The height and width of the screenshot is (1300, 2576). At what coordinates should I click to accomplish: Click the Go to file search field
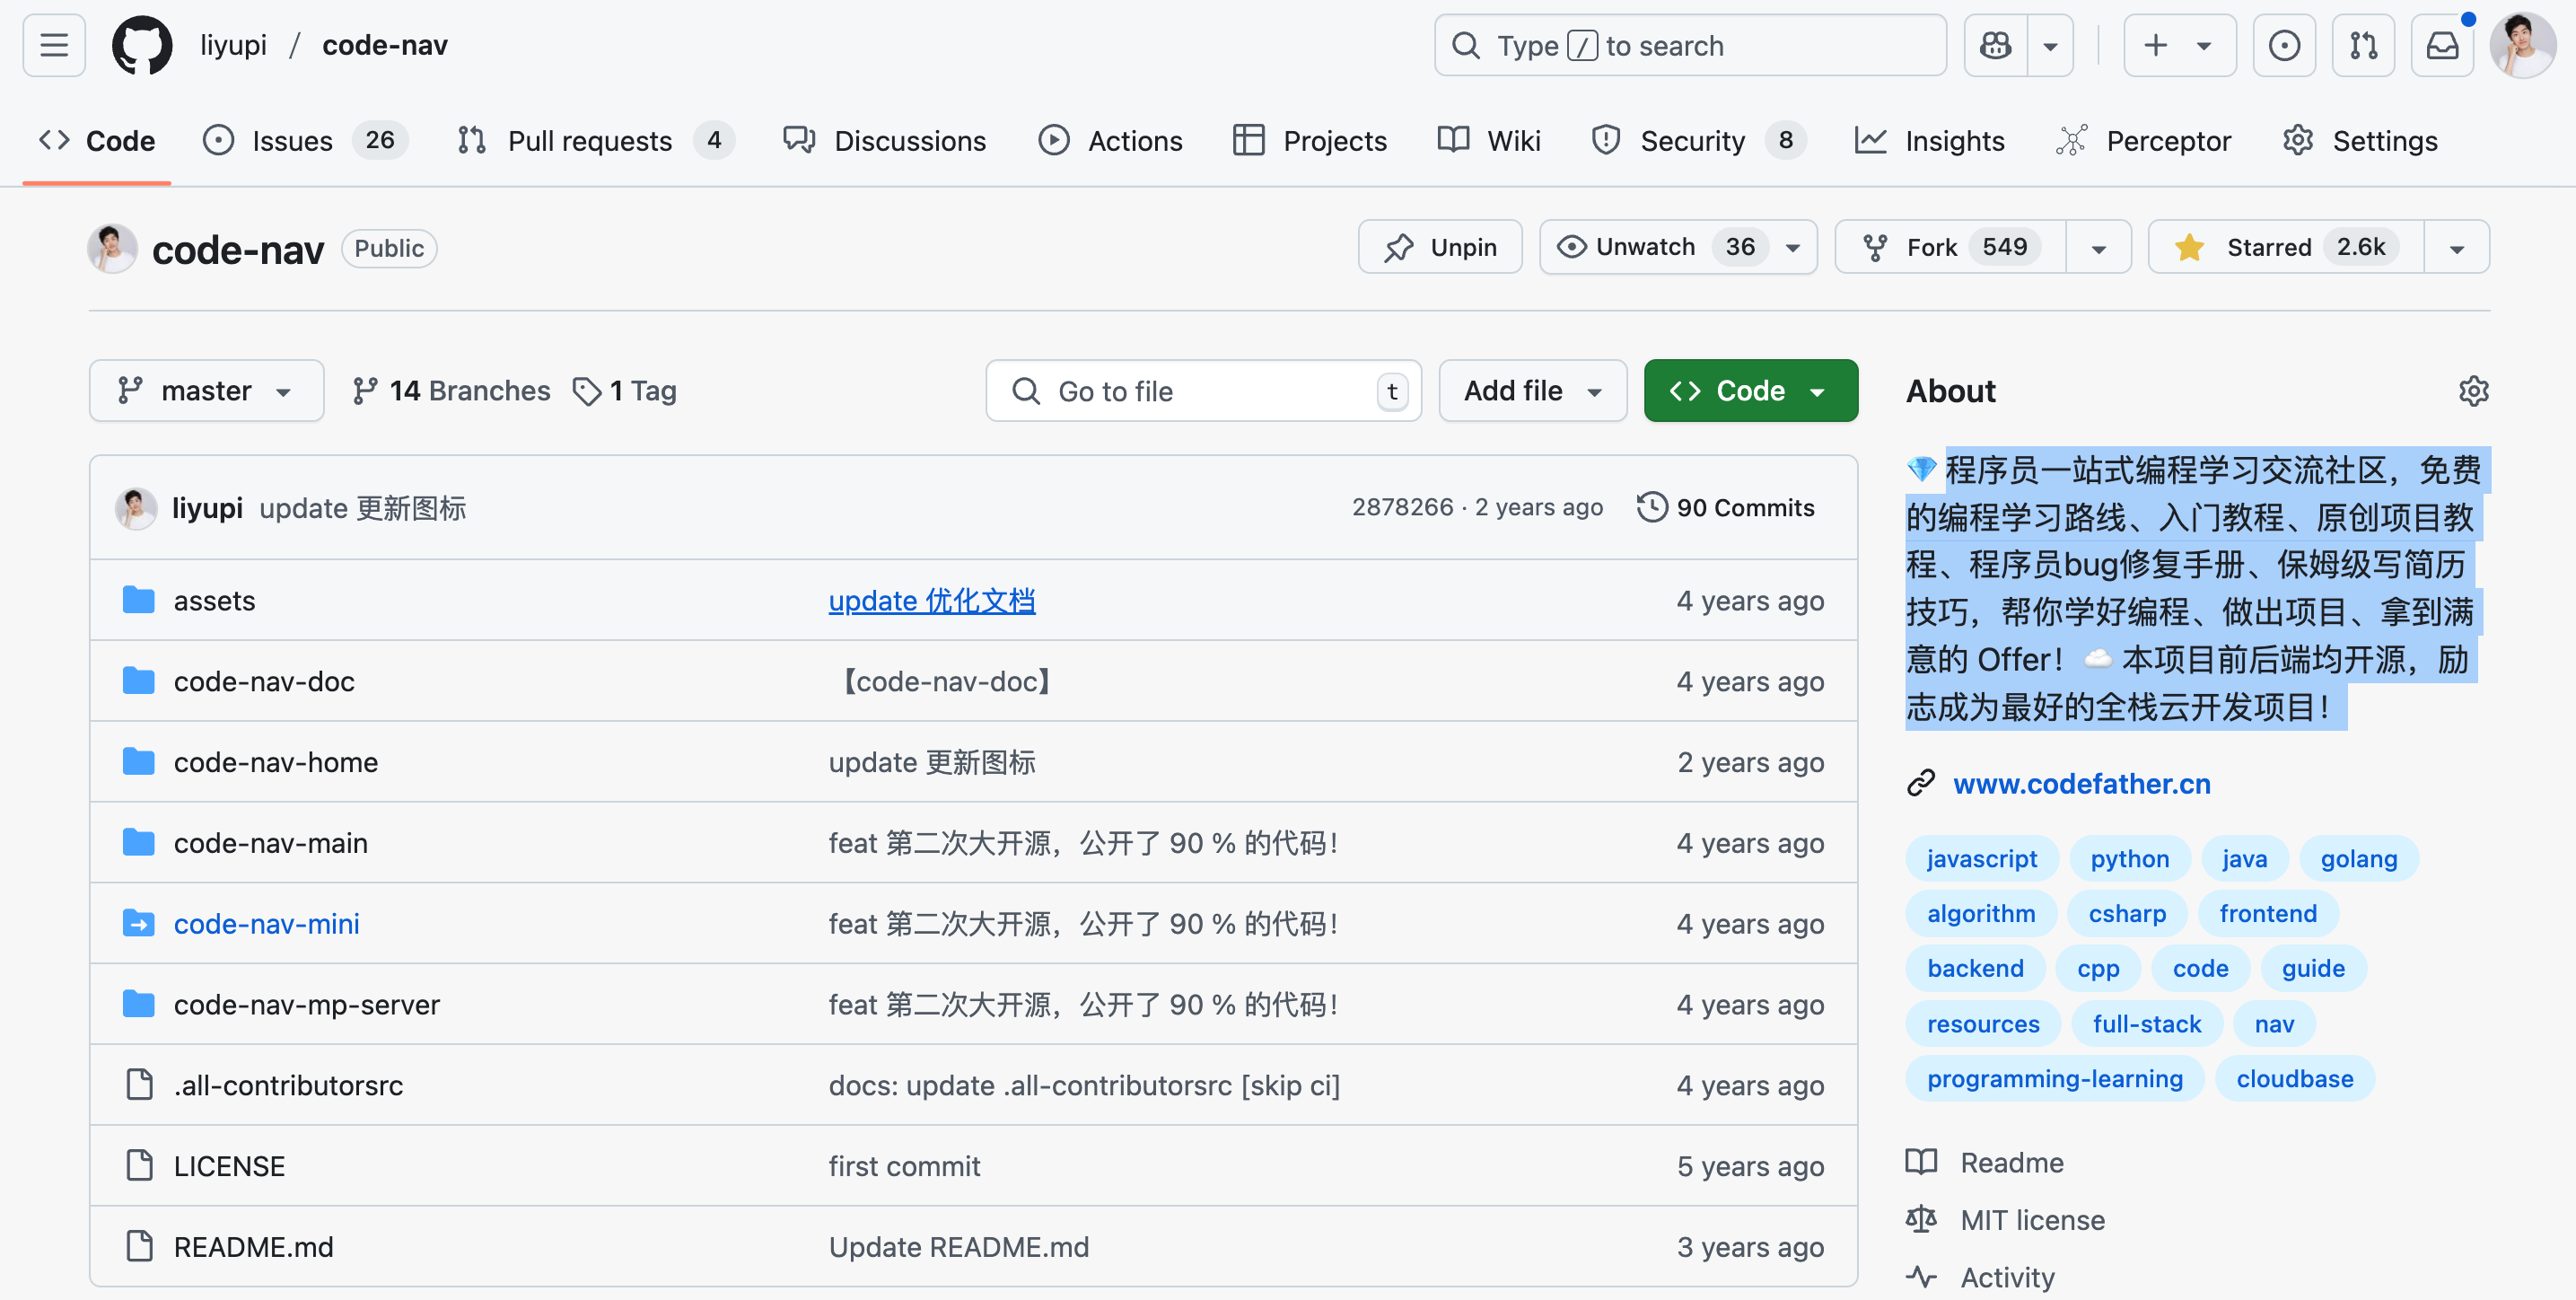pyautogui.click(x=1200, y=391)
